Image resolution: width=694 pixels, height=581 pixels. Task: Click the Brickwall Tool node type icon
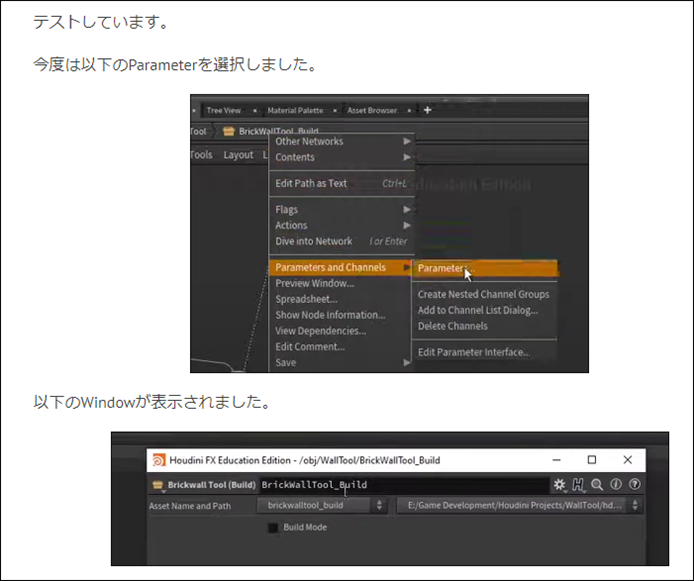click(x=158, y=485)
